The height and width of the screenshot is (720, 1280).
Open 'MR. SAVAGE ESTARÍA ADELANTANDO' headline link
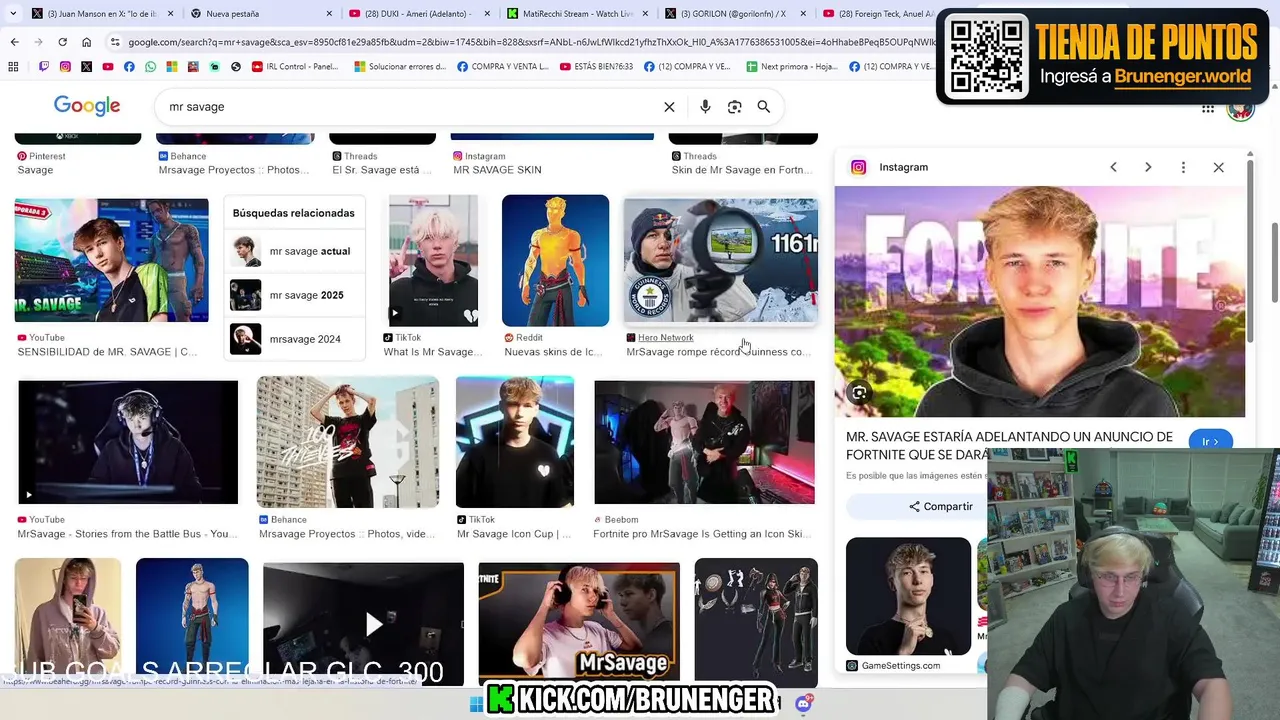point(1010,445)
